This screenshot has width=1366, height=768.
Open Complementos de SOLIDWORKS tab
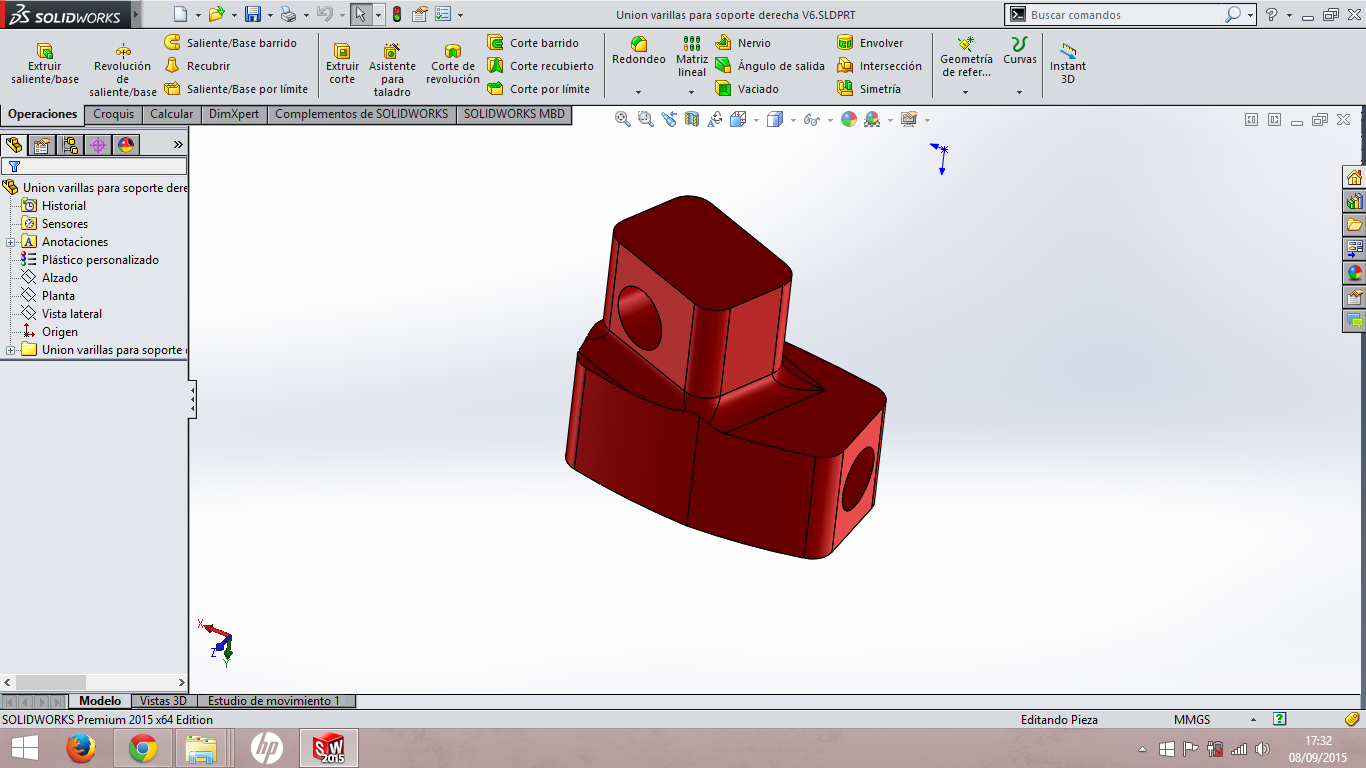(362, 114)
